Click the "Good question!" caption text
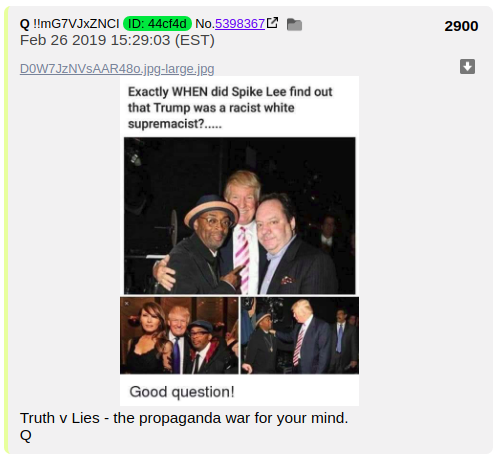Screen dimensions: 501x460 182,392
